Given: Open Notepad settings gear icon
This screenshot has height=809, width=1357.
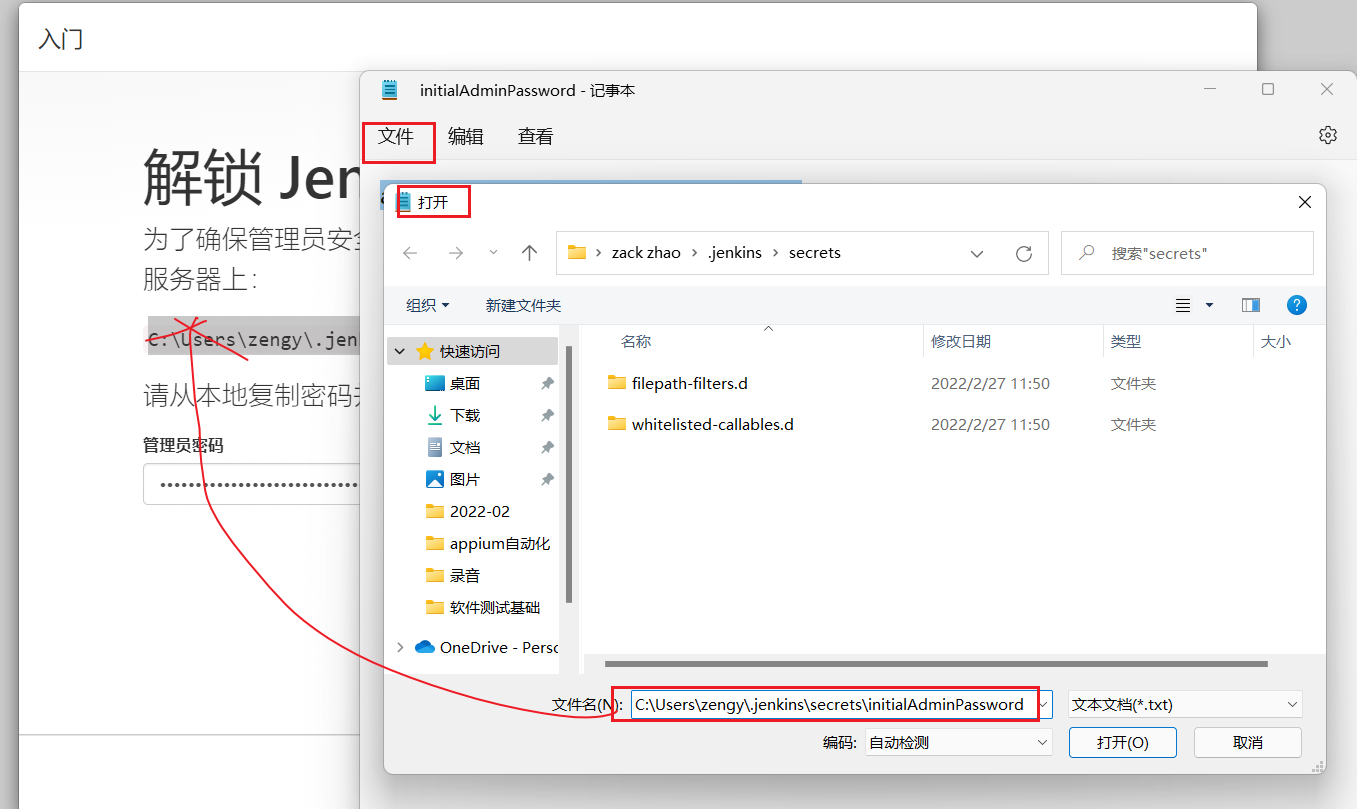Looking at the screenshot, I should 1327,135.
